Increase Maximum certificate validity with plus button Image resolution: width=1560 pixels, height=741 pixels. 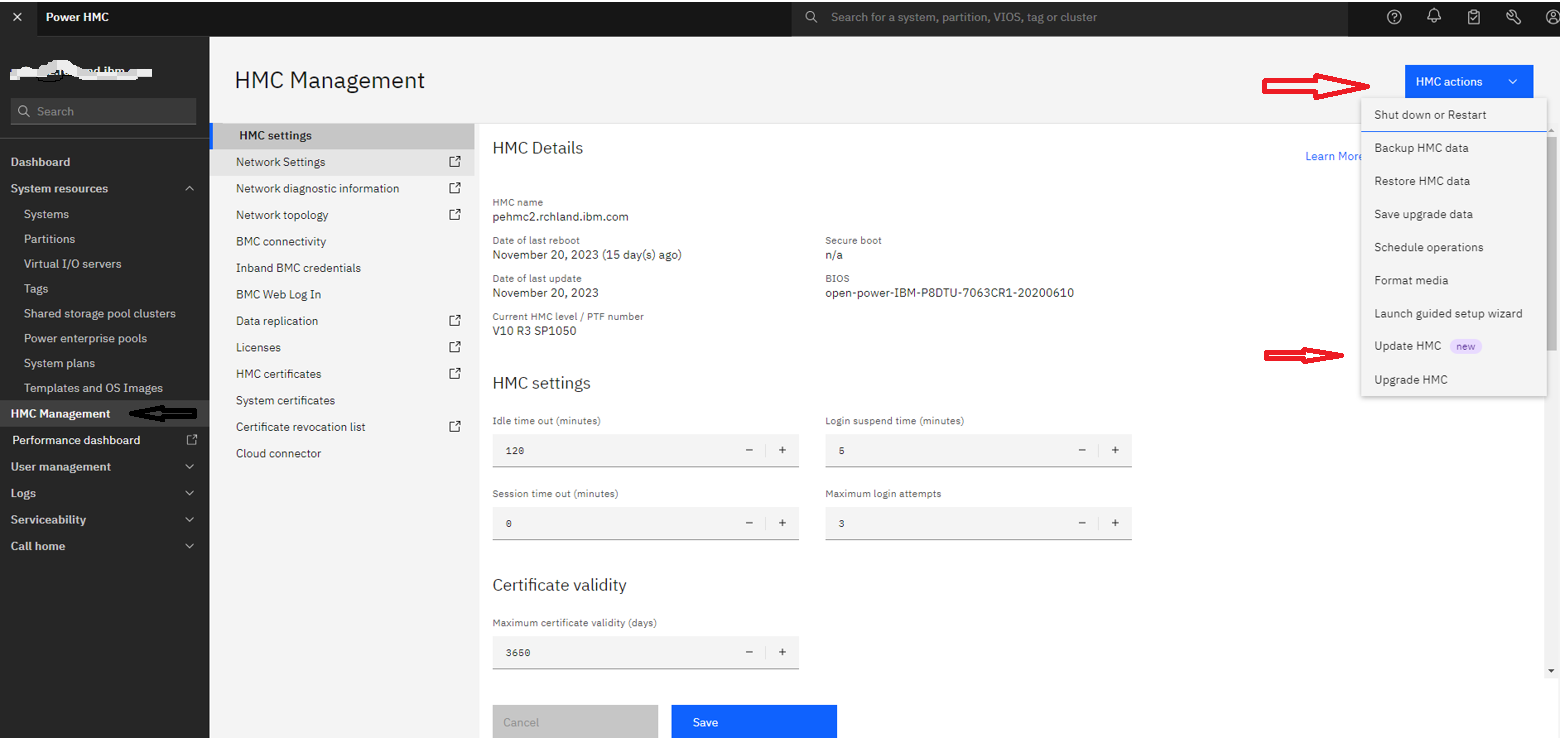pos(782,652)
